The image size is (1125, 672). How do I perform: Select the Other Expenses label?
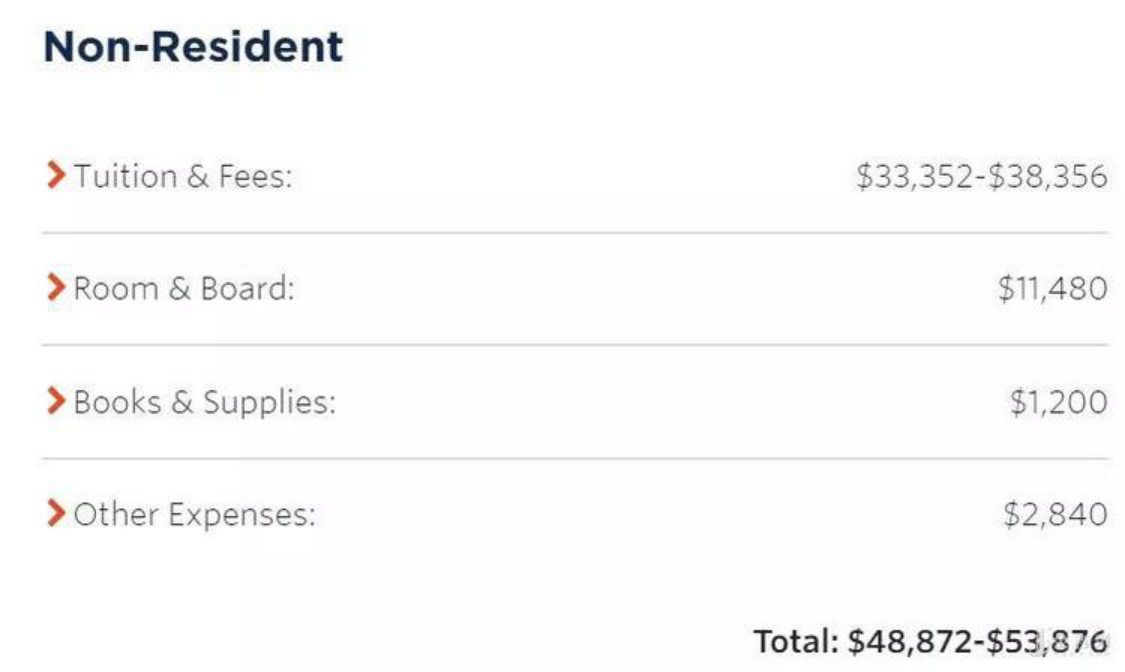pyautogui.click(x=195, y=516)
